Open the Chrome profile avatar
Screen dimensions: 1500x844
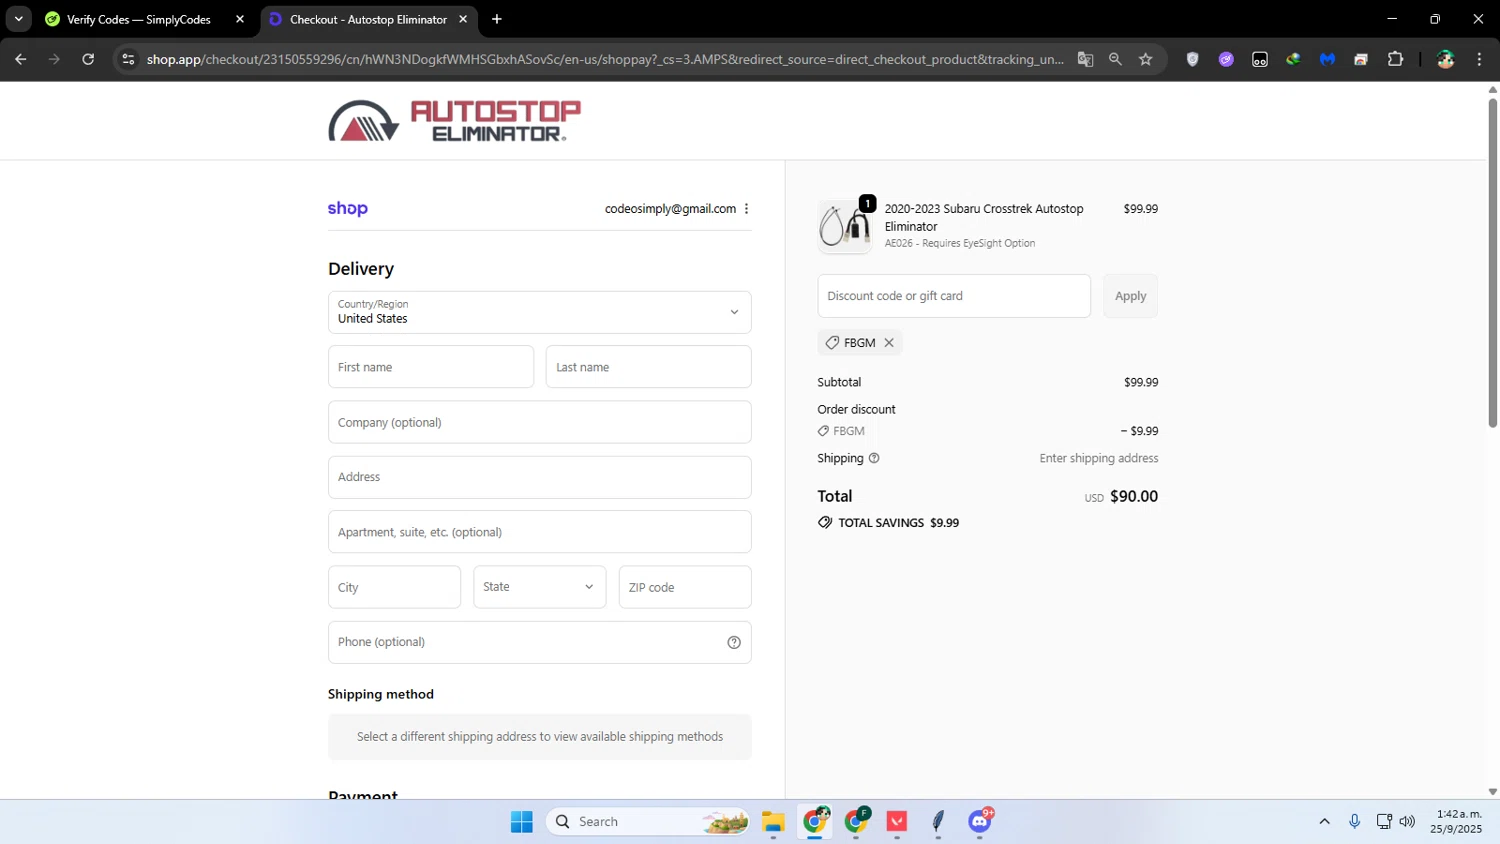(x=1445, y=59)
